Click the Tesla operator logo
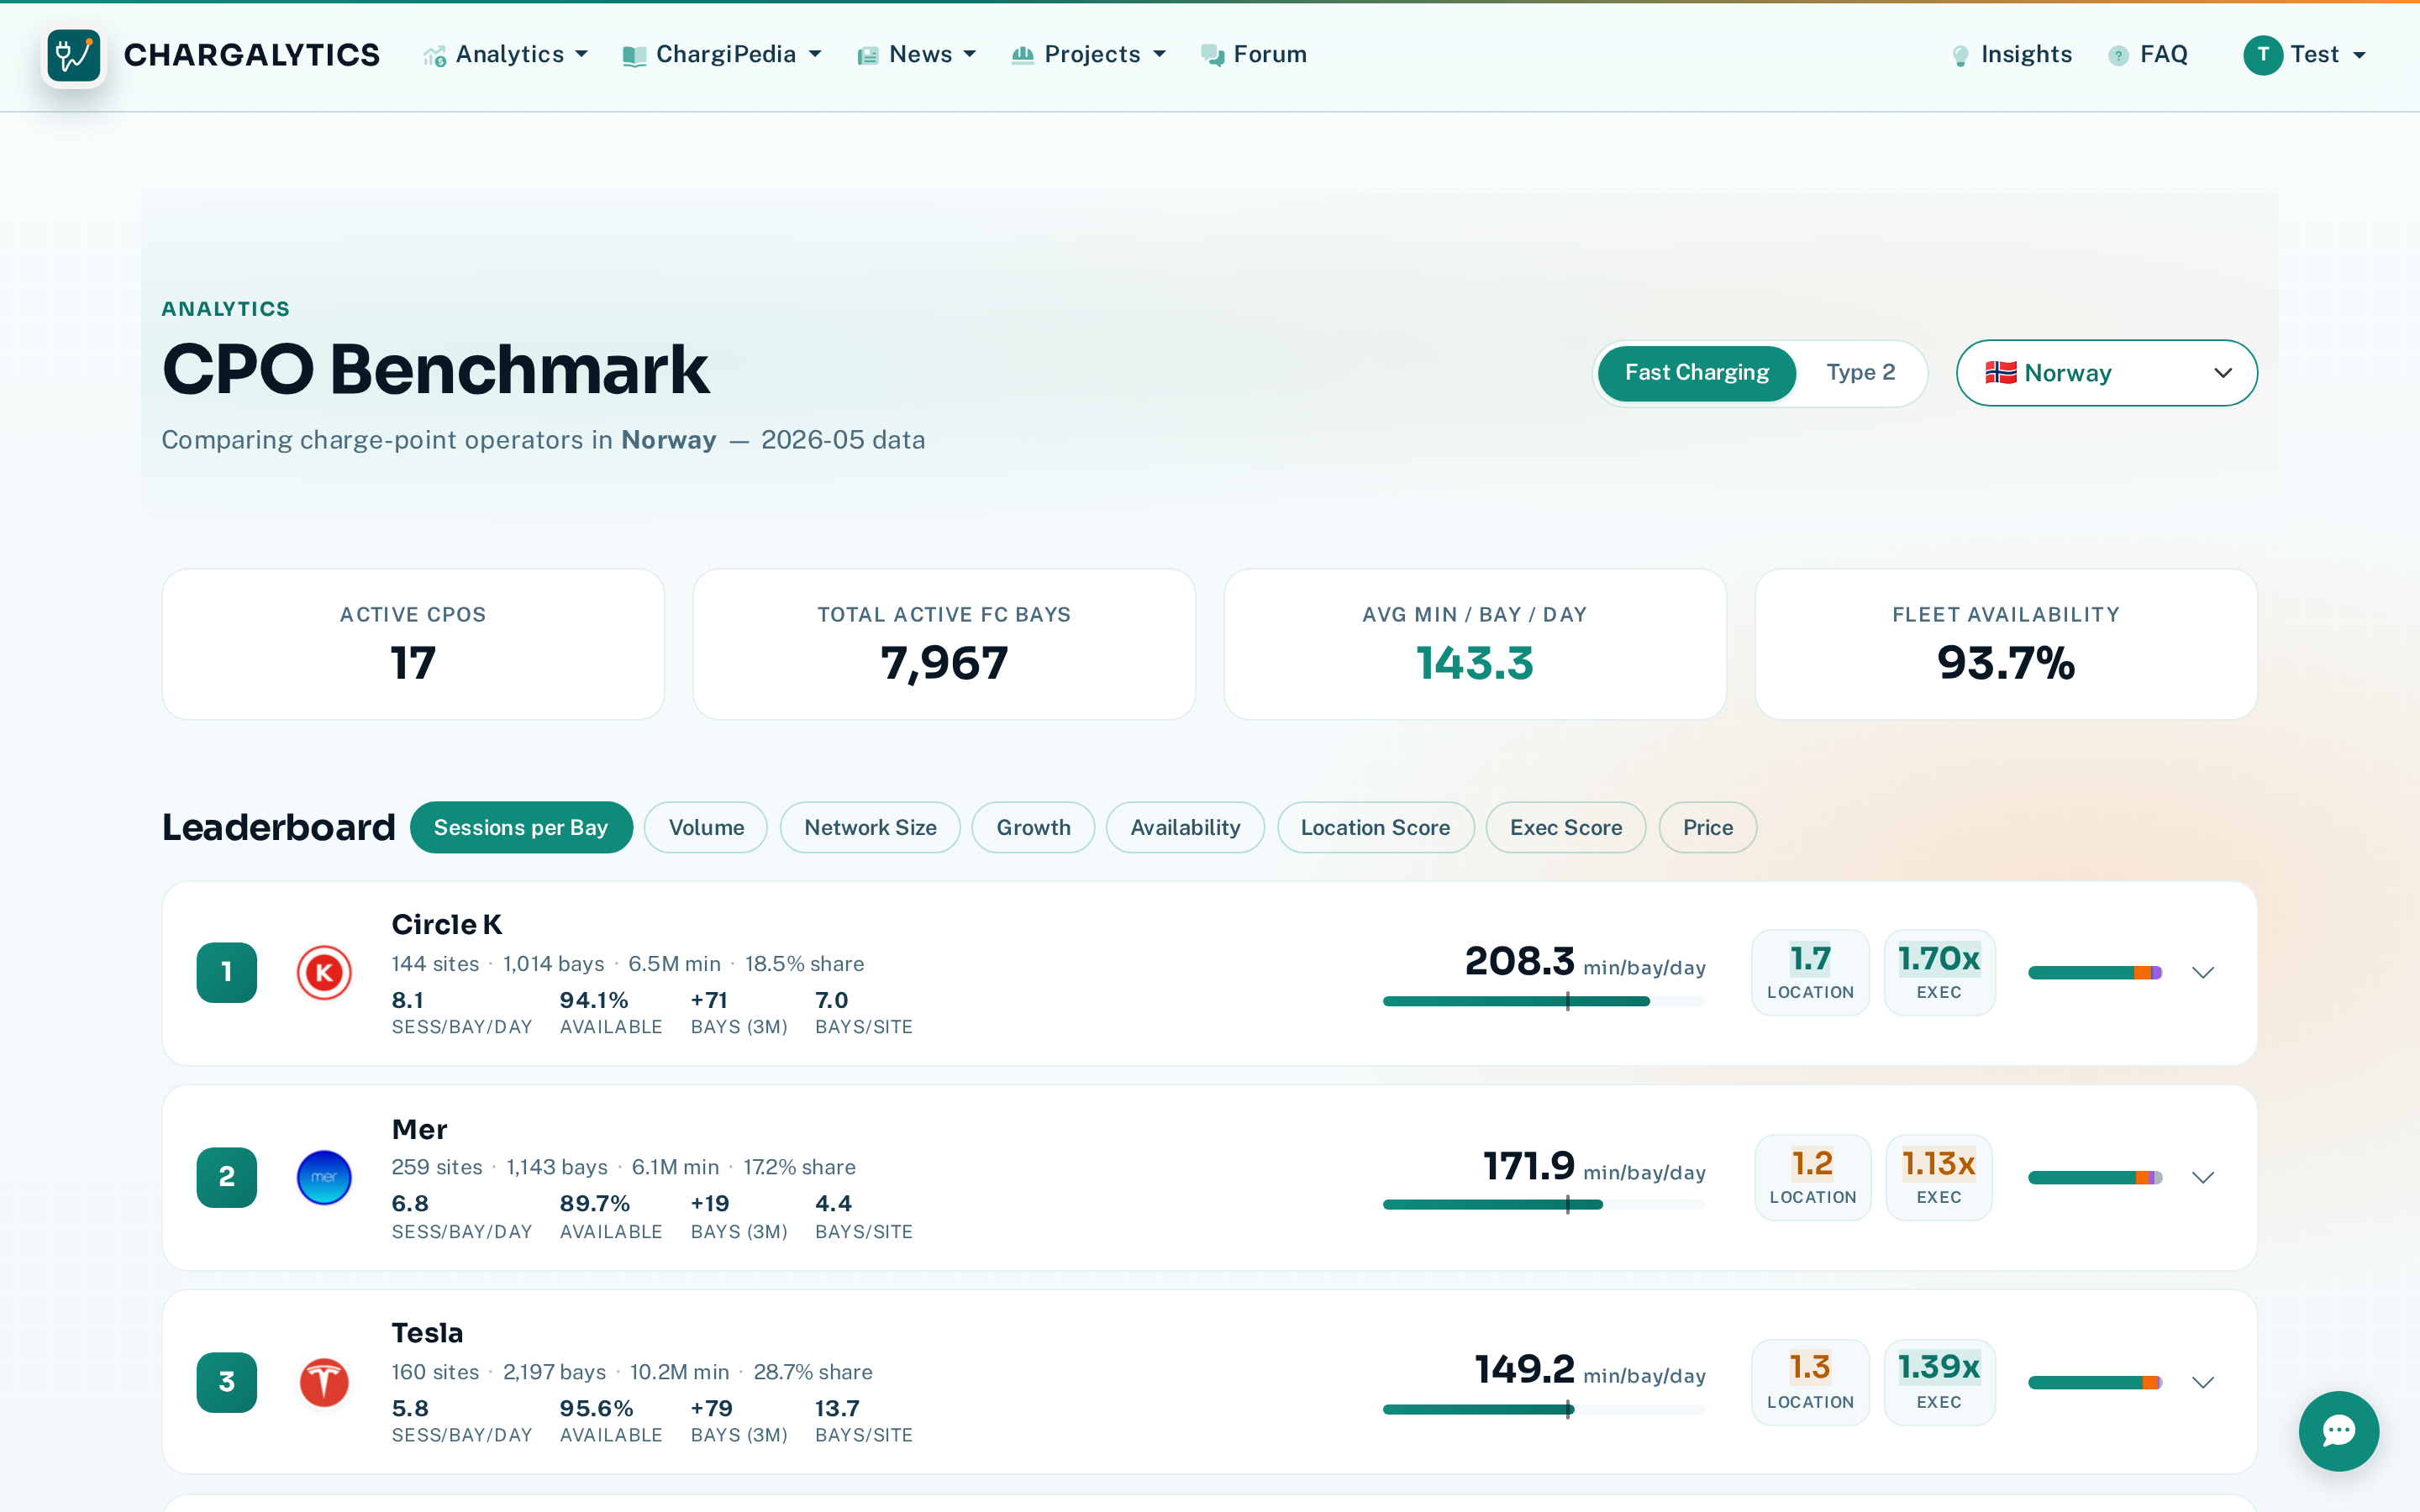Image resolution: width=2420 pixels, height=1512 pixels. (x=324, y=1382)
